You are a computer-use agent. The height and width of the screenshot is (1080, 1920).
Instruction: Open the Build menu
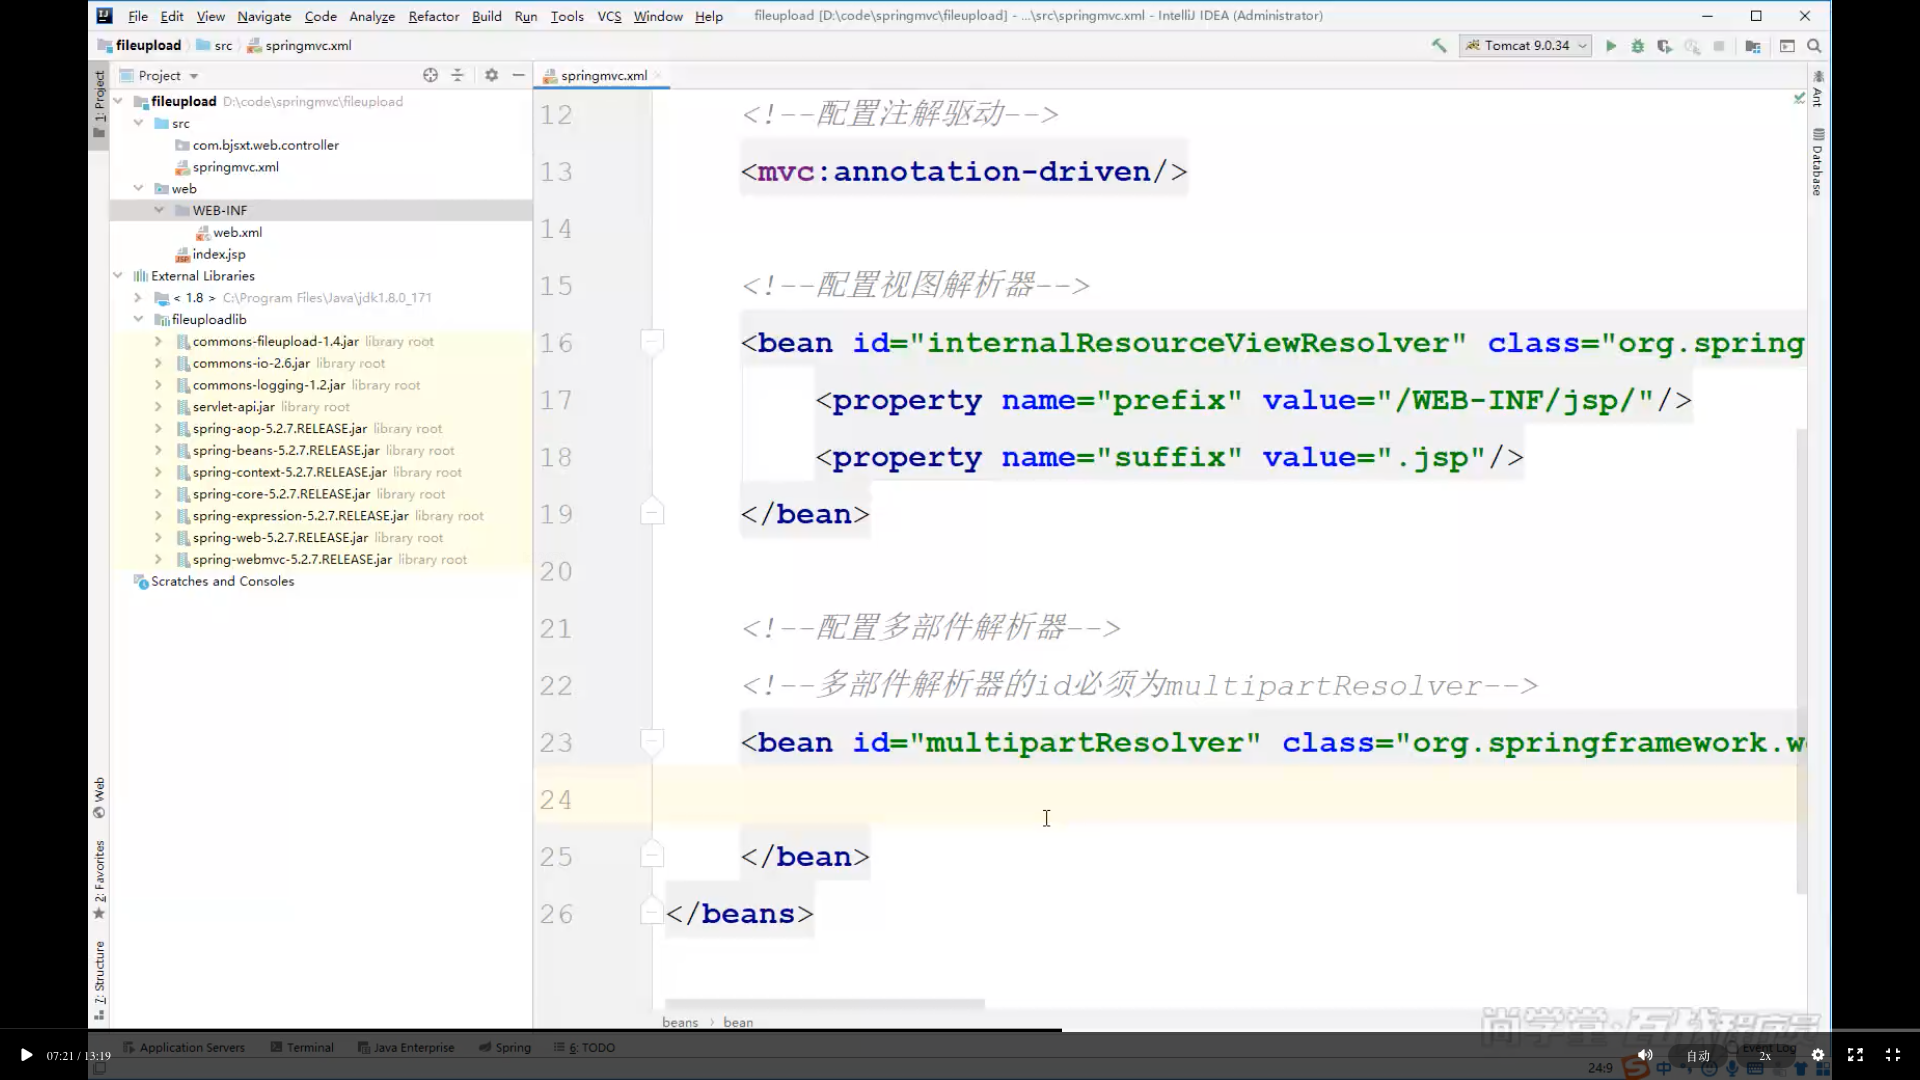pyautogui.click(x=487, y=16)
